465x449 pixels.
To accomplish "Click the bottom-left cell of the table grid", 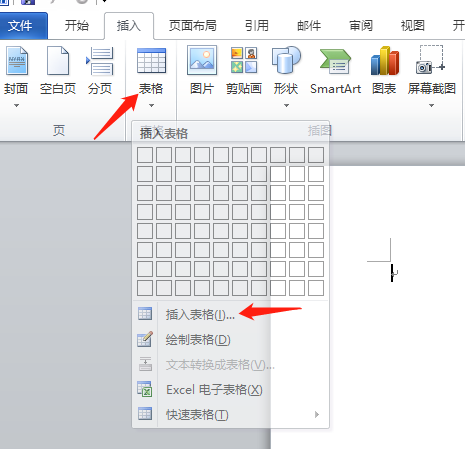I will [145, 288].
